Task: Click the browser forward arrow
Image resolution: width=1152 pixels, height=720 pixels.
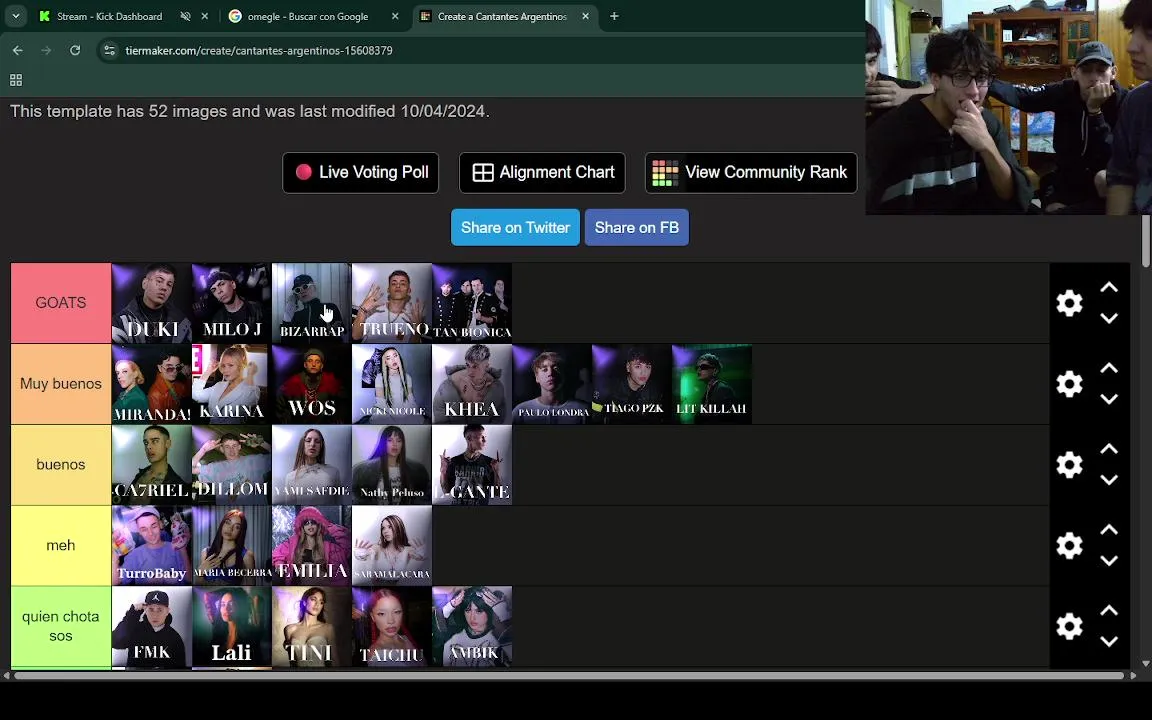Action: click(x=46, y=50)
